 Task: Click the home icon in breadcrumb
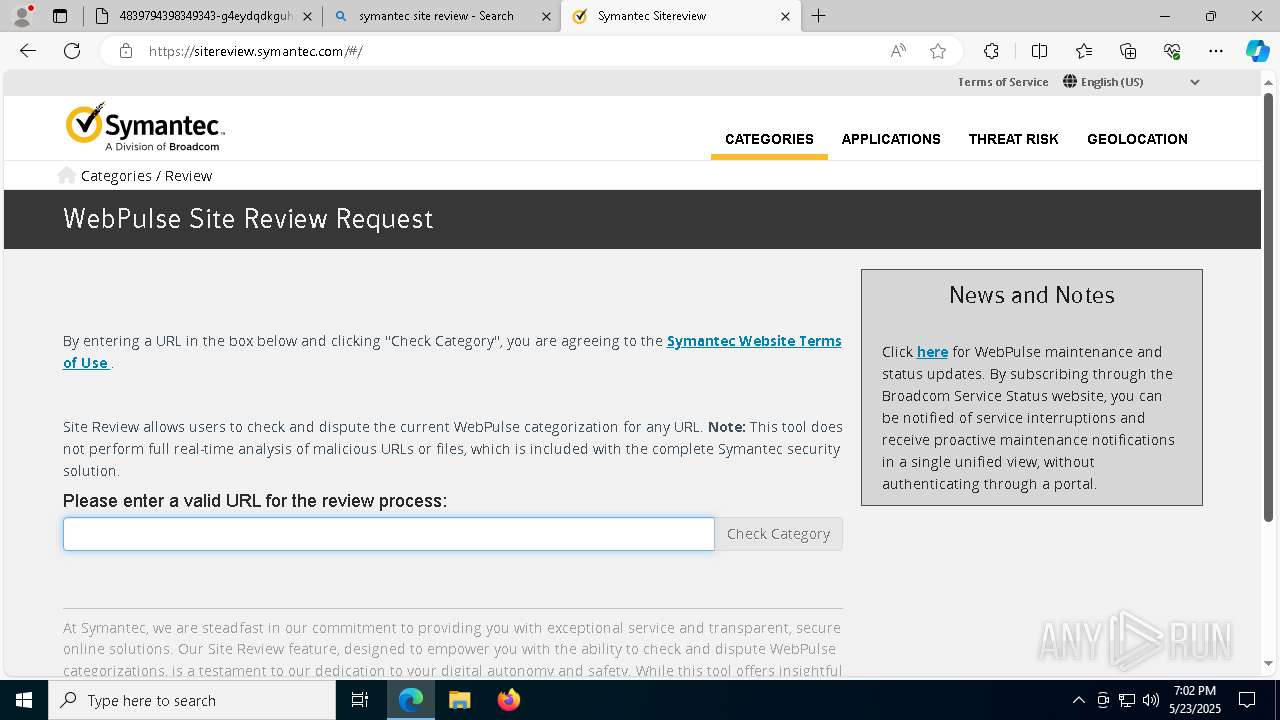coord(66,175)
